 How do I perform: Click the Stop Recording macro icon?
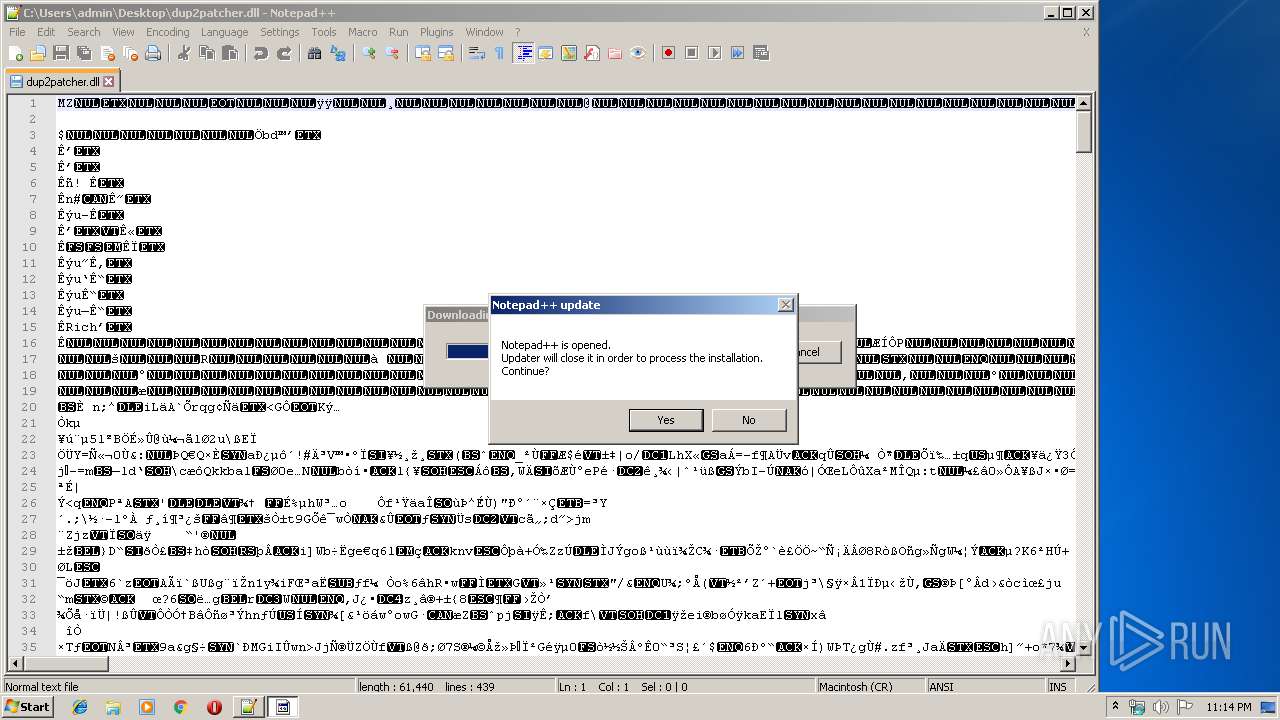tap(692, 53)
